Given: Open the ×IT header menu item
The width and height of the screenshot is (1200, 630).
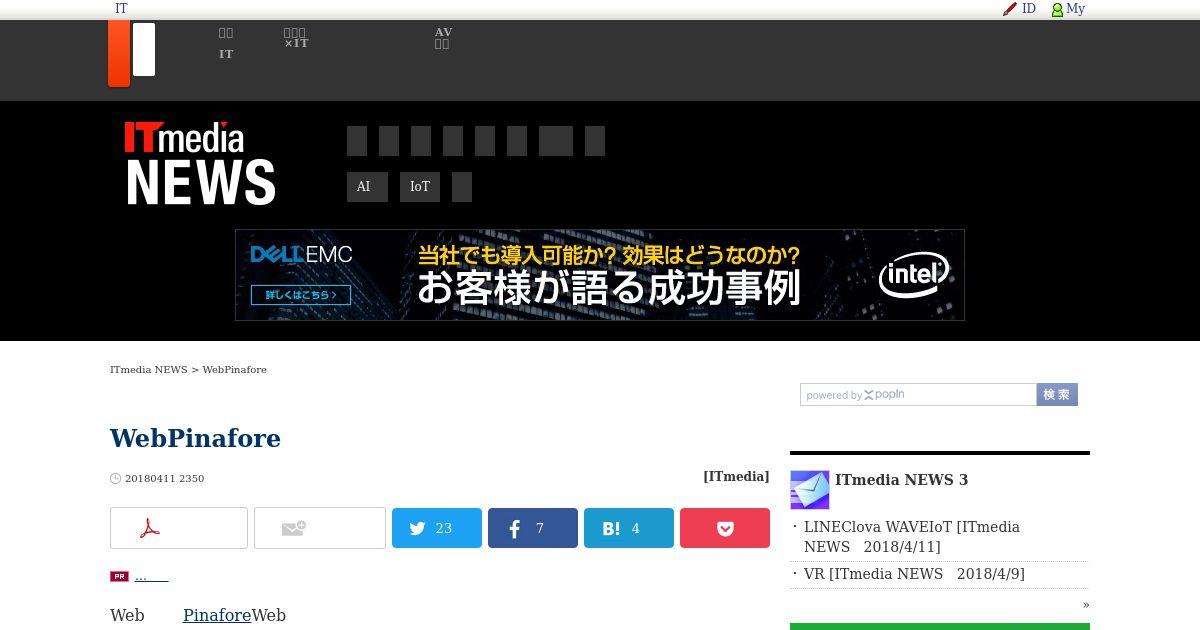Looking at the screenshot, I should pyautogui.click(x=296, y=38).
